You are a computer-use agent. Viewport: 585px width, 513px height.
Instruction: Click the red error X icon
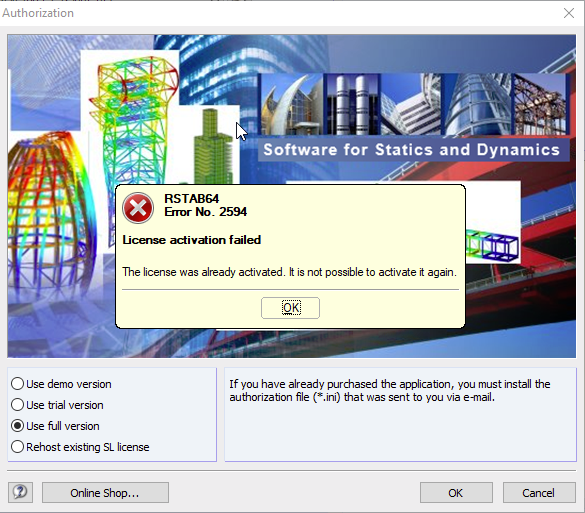138,208
